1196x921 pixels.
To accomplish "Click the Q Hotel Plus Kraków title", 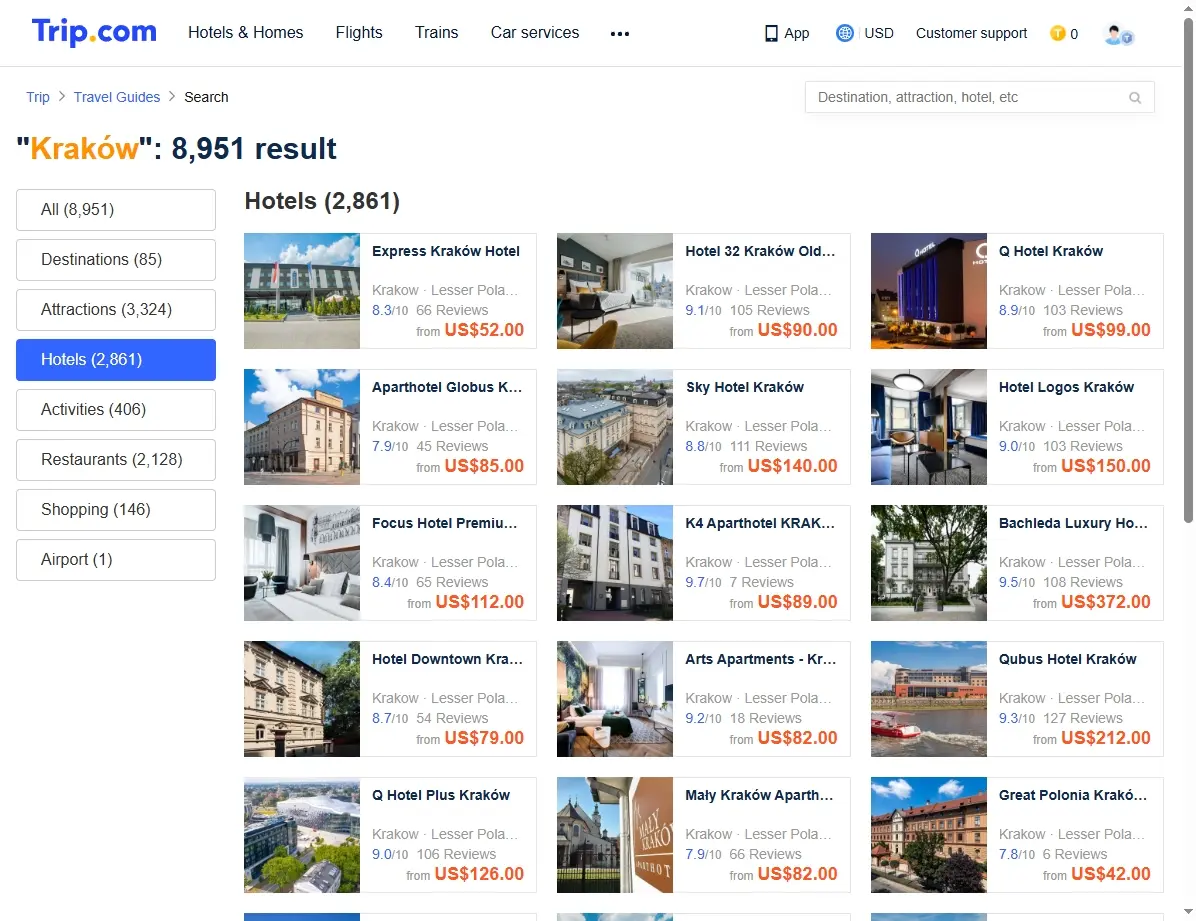I will click(x=441, y=795).
